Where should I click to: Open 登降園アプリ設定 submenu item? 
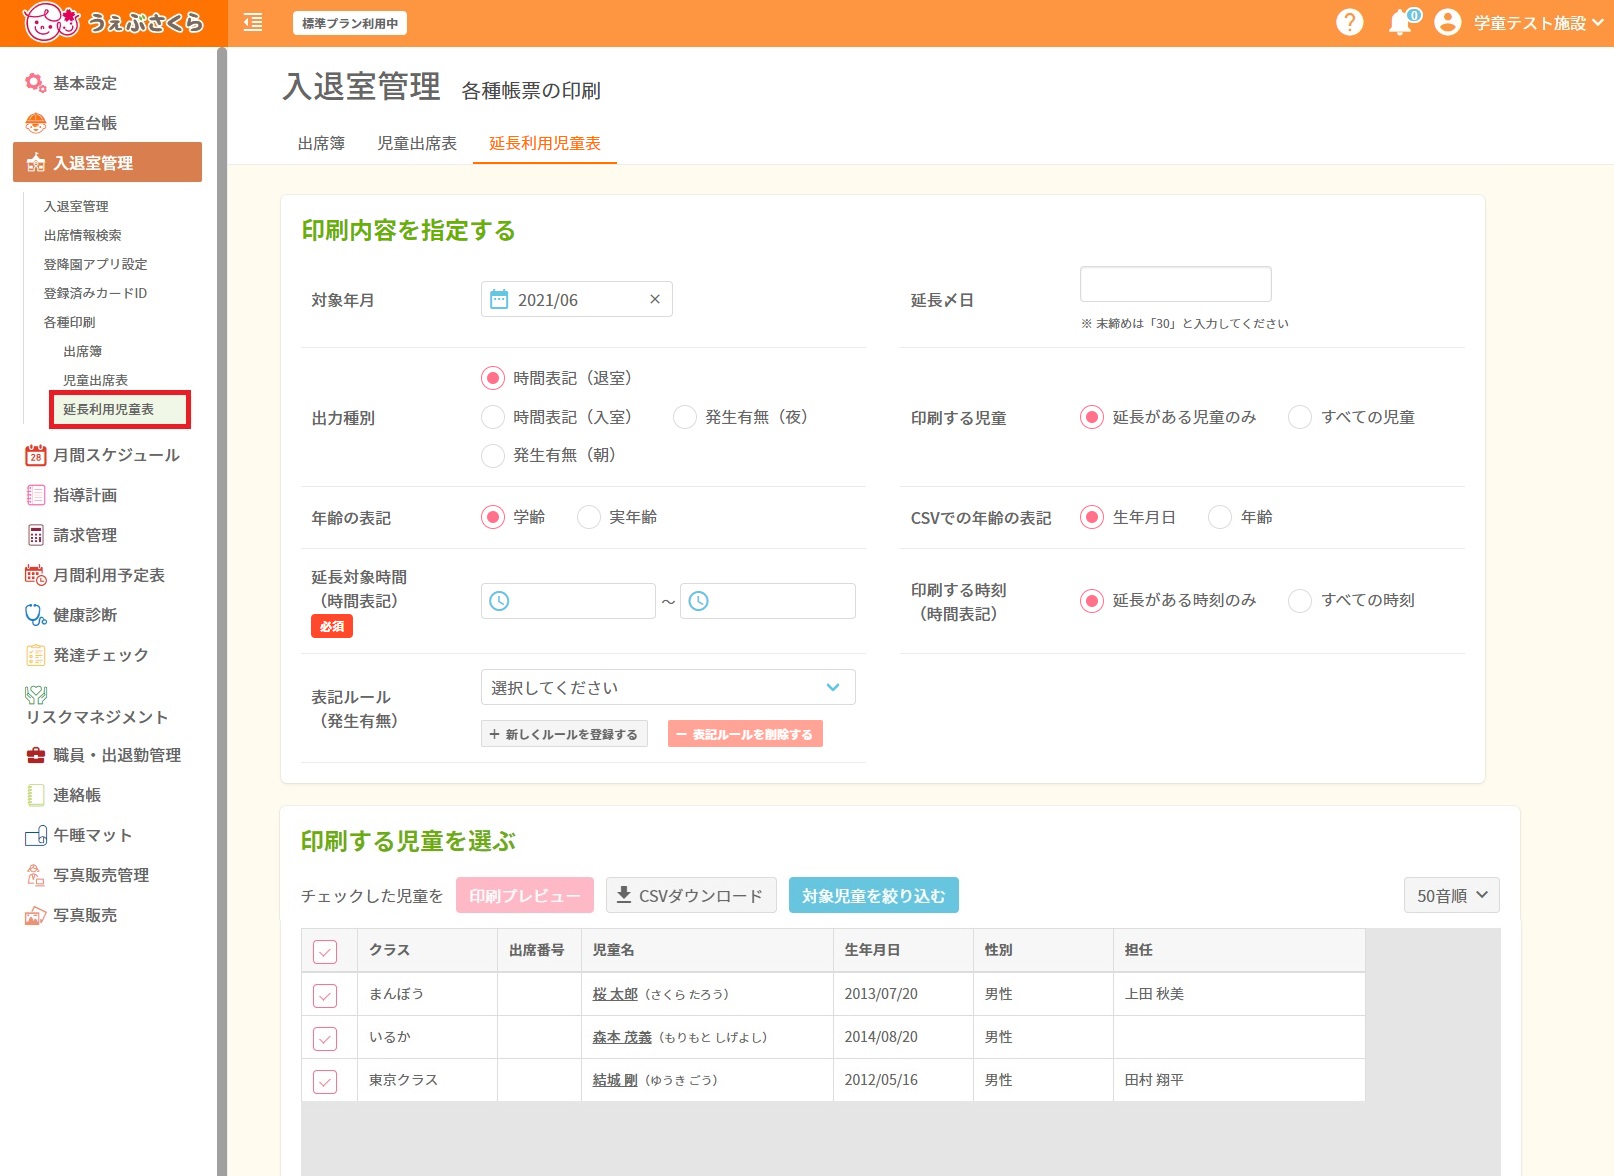95,264
